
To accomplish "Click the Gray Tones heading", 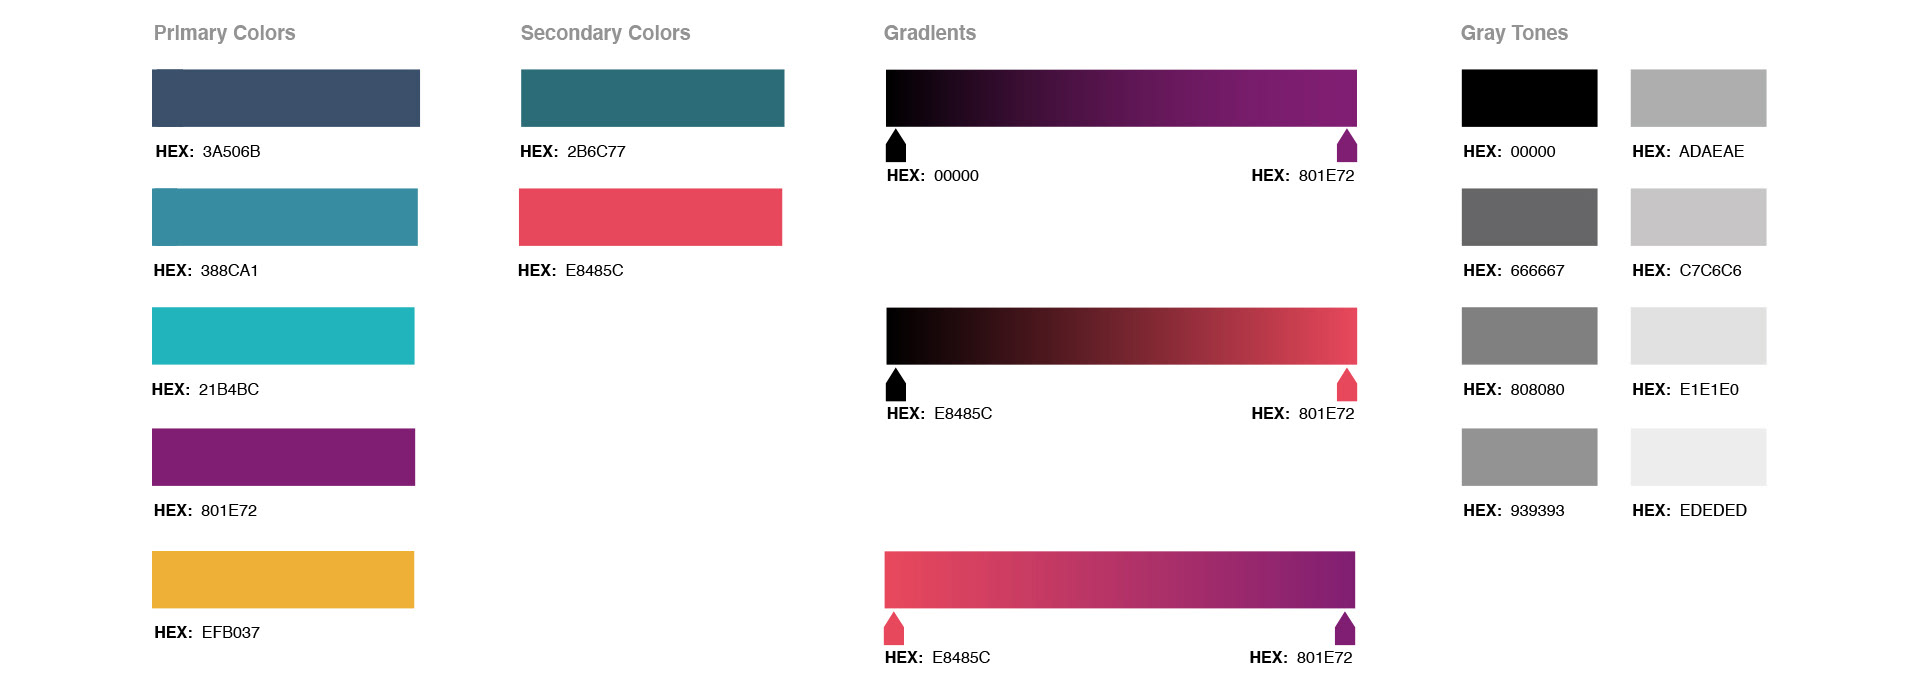I will tap(1513, 33).
